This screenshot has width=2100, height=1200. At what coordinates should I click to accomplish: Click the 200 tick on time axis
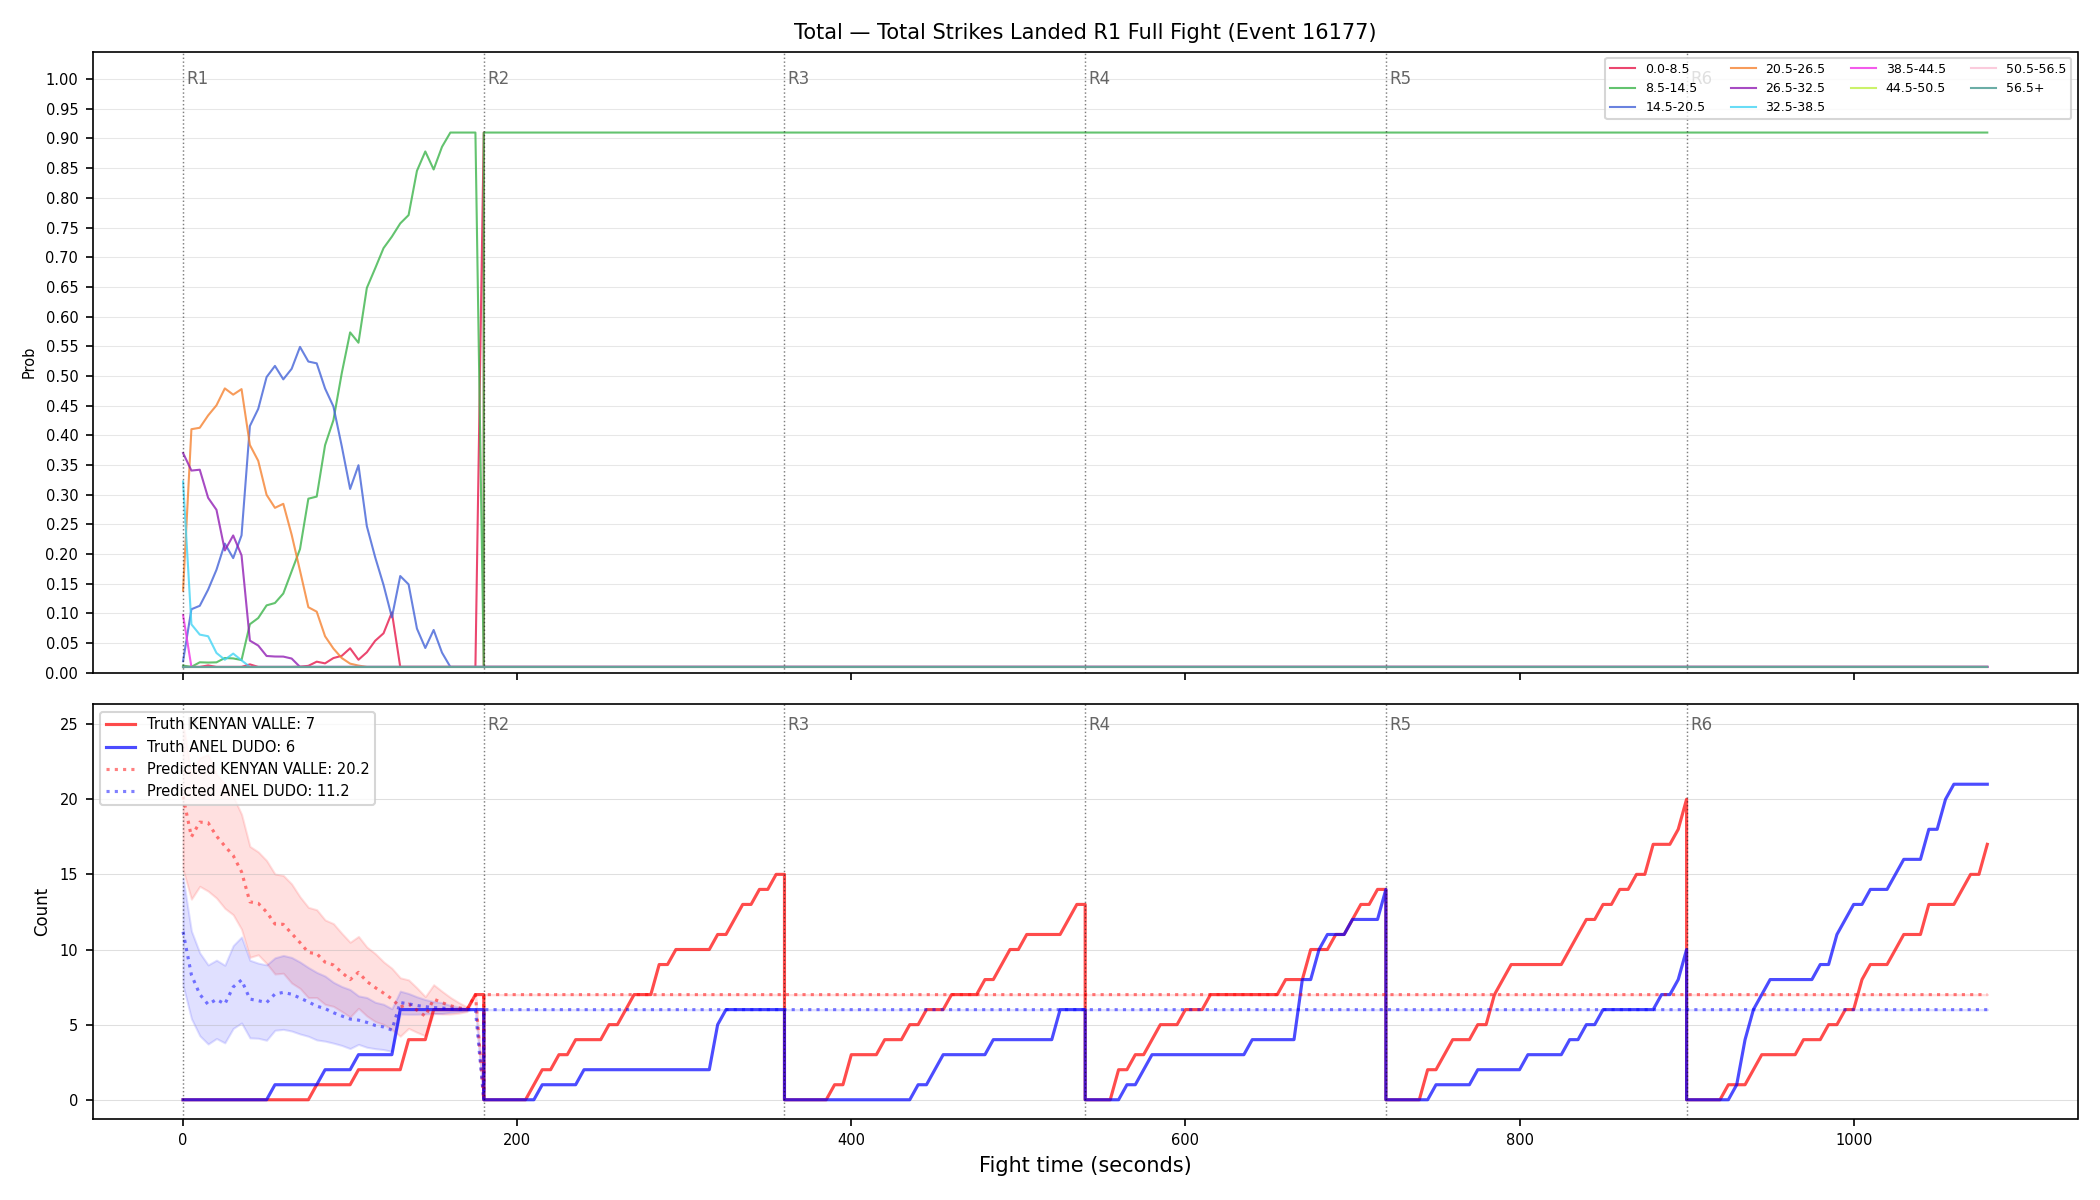(x=516, y=1139)
